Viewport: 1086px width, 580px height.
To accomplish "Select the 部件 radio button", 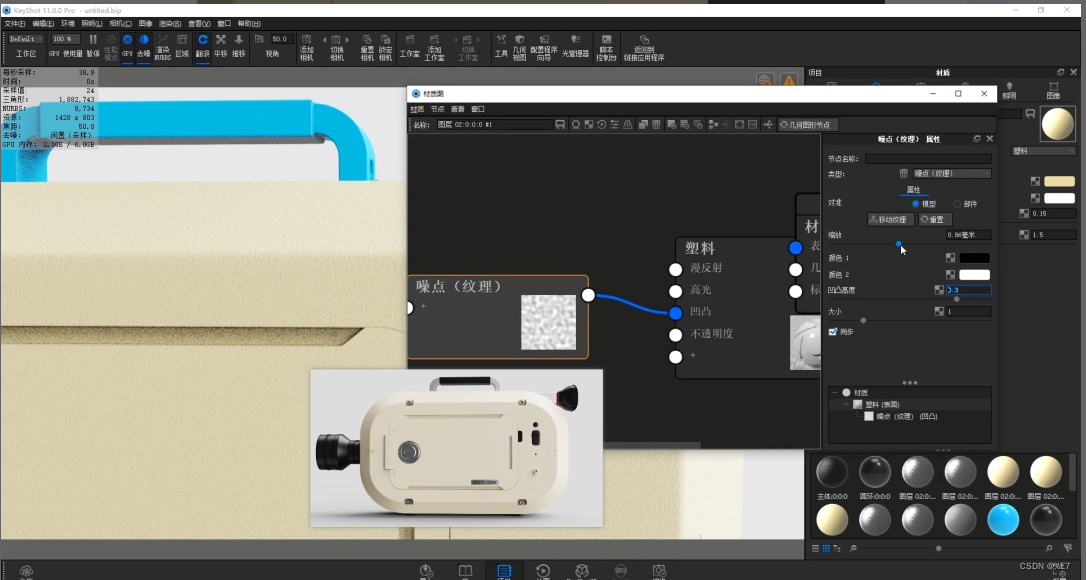I will point(957,204).
